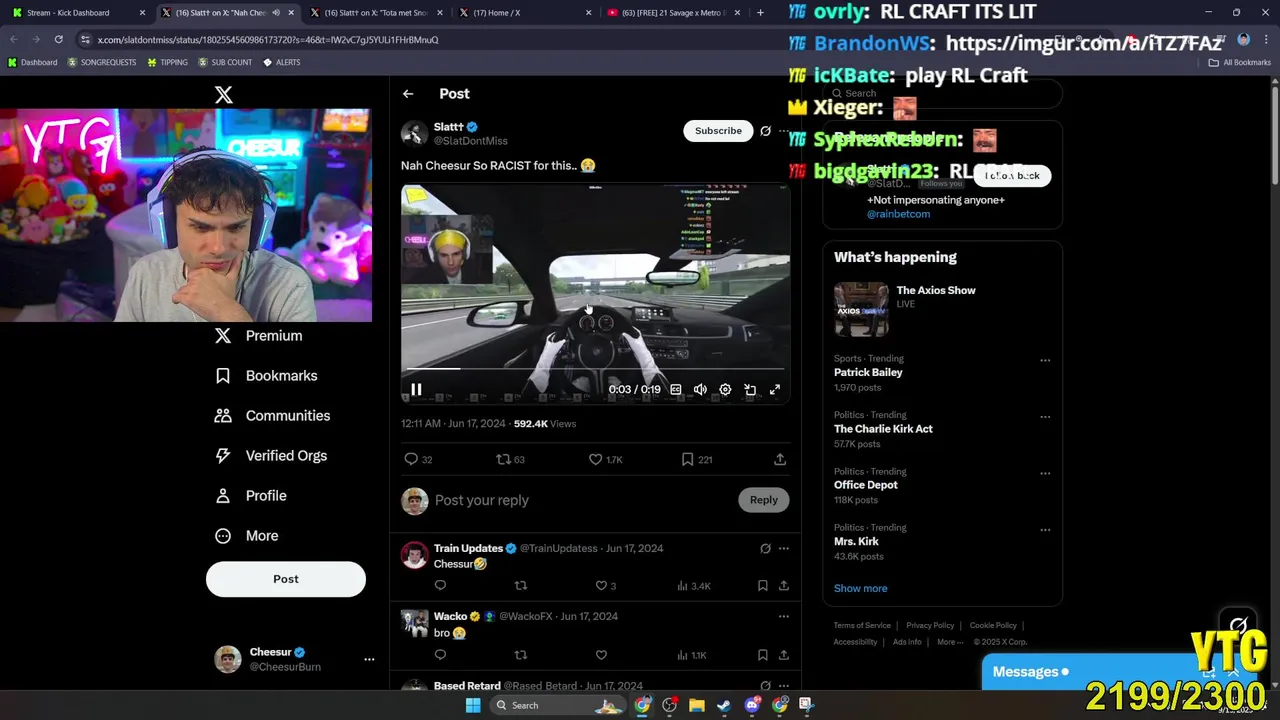Screen dimensions: 1280x720
Task: Open Steam from the taskbar
Action: (724, 705)
